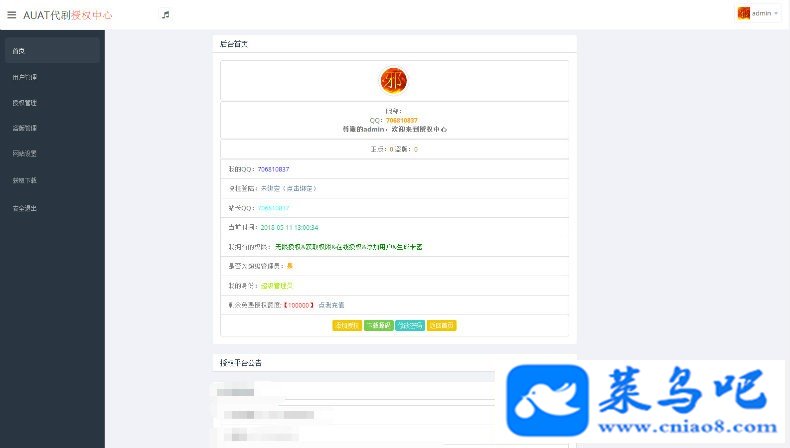
Task: Click the purple QQ number link 706810837
Action: 274,169
